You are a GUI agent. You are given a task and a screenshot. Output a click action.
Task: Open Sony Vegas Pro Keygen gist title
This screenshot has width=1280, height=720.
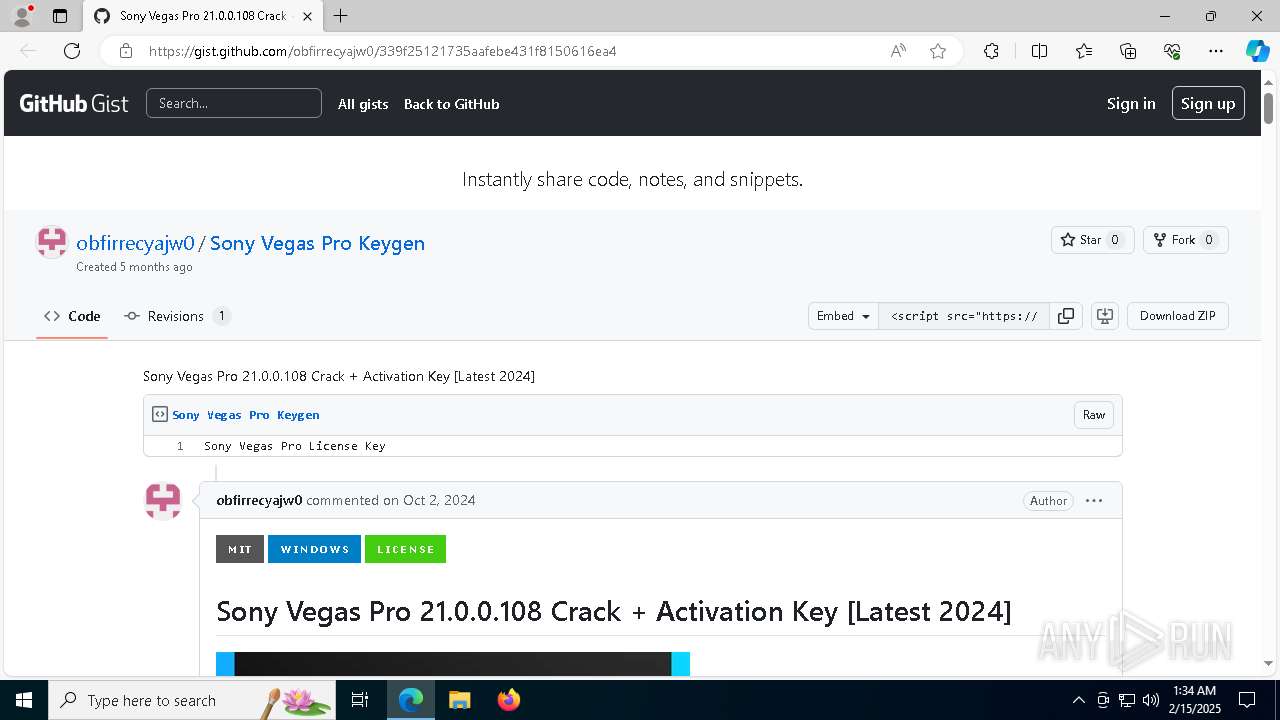click(x=317, y=243)
